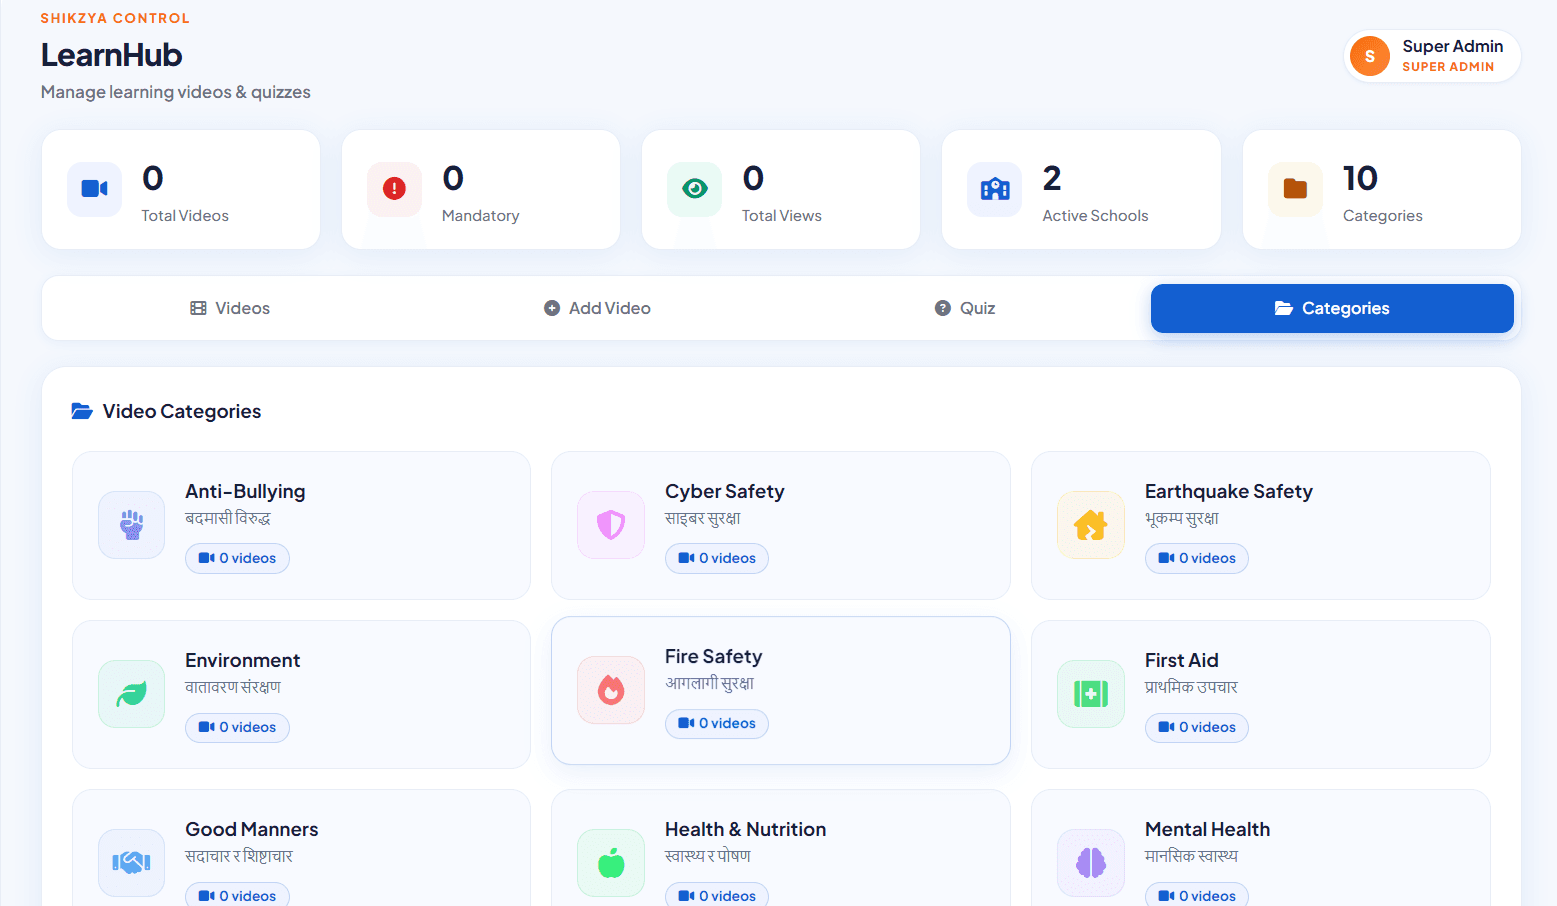Click the Anti-Bullying fist icon
Viewport: 1557px width, 906px height.
(131, 525)
